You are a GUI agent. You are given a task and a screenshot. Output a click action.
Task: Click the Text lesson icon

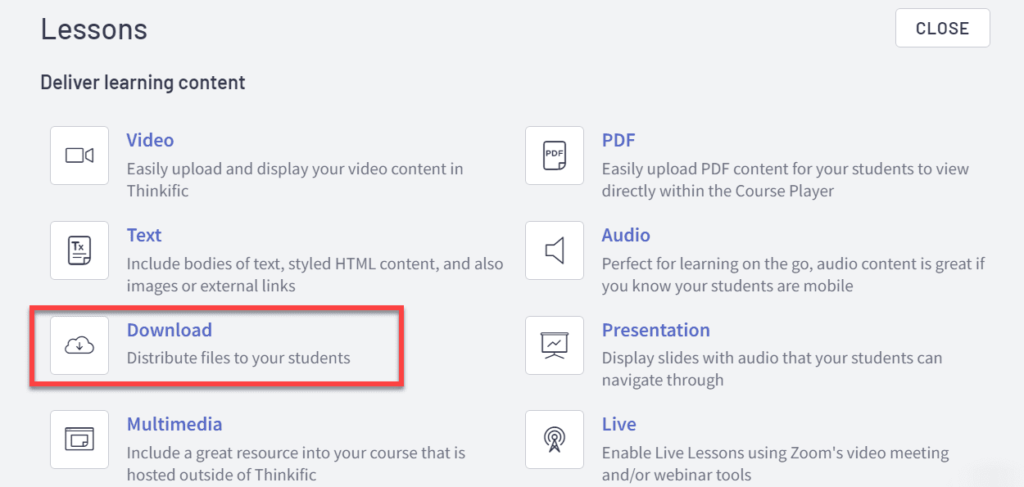80,251
